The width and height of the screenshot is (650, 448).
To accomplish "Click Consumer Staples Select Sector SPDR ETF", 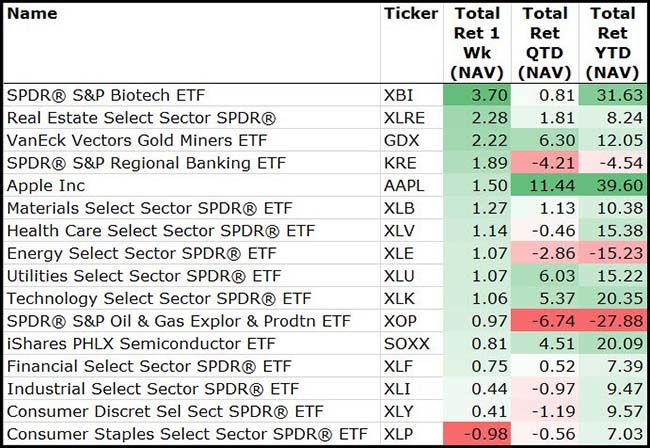I will tap(186, 435).
